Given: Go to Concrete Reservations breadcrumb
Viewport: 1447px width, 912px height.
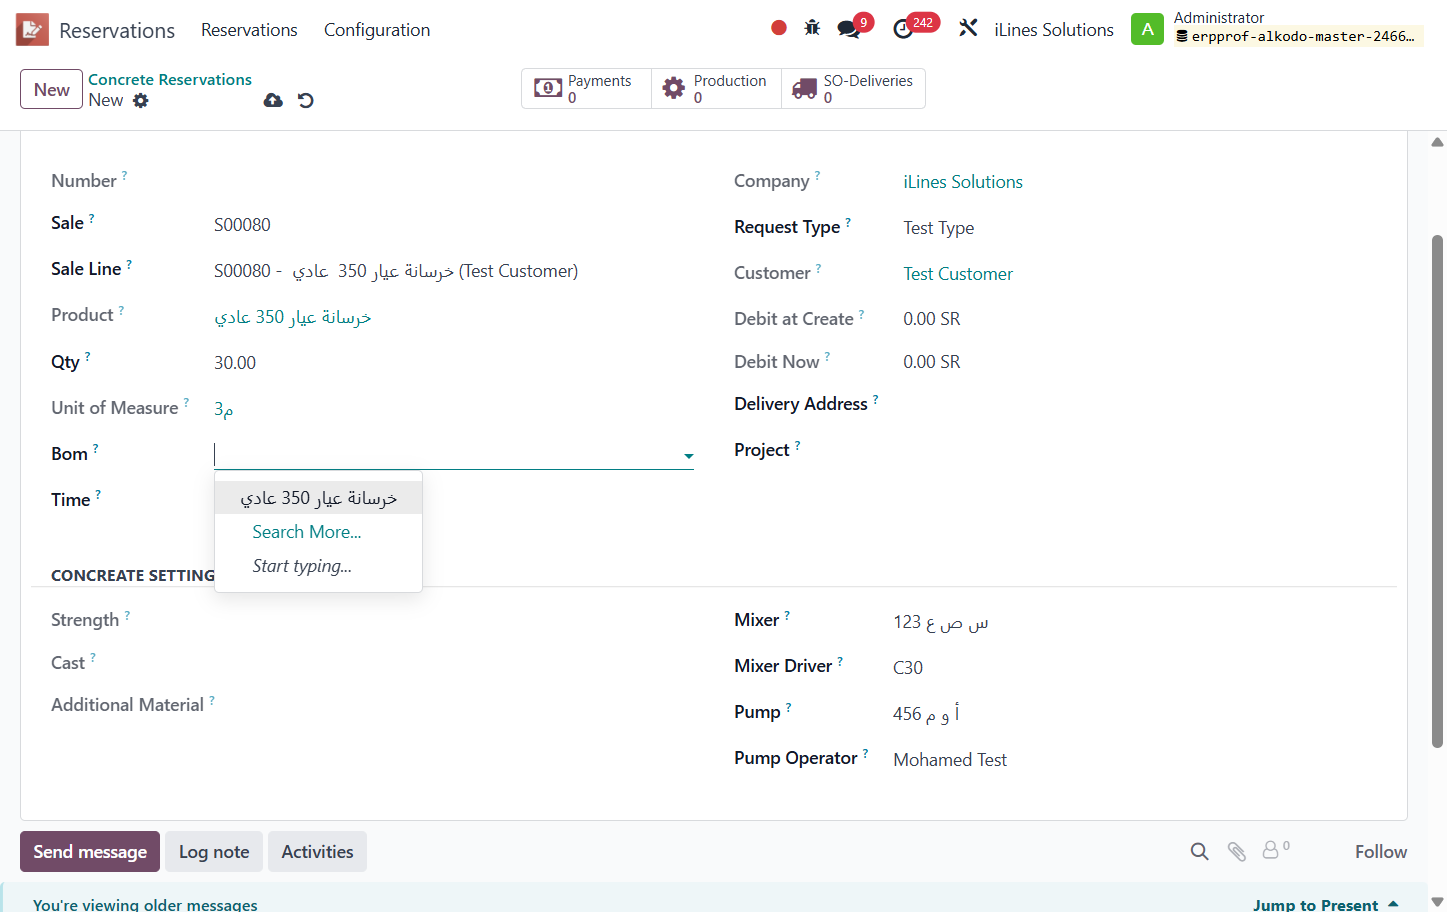Looking at the screenshot, I should pos(170,79).
